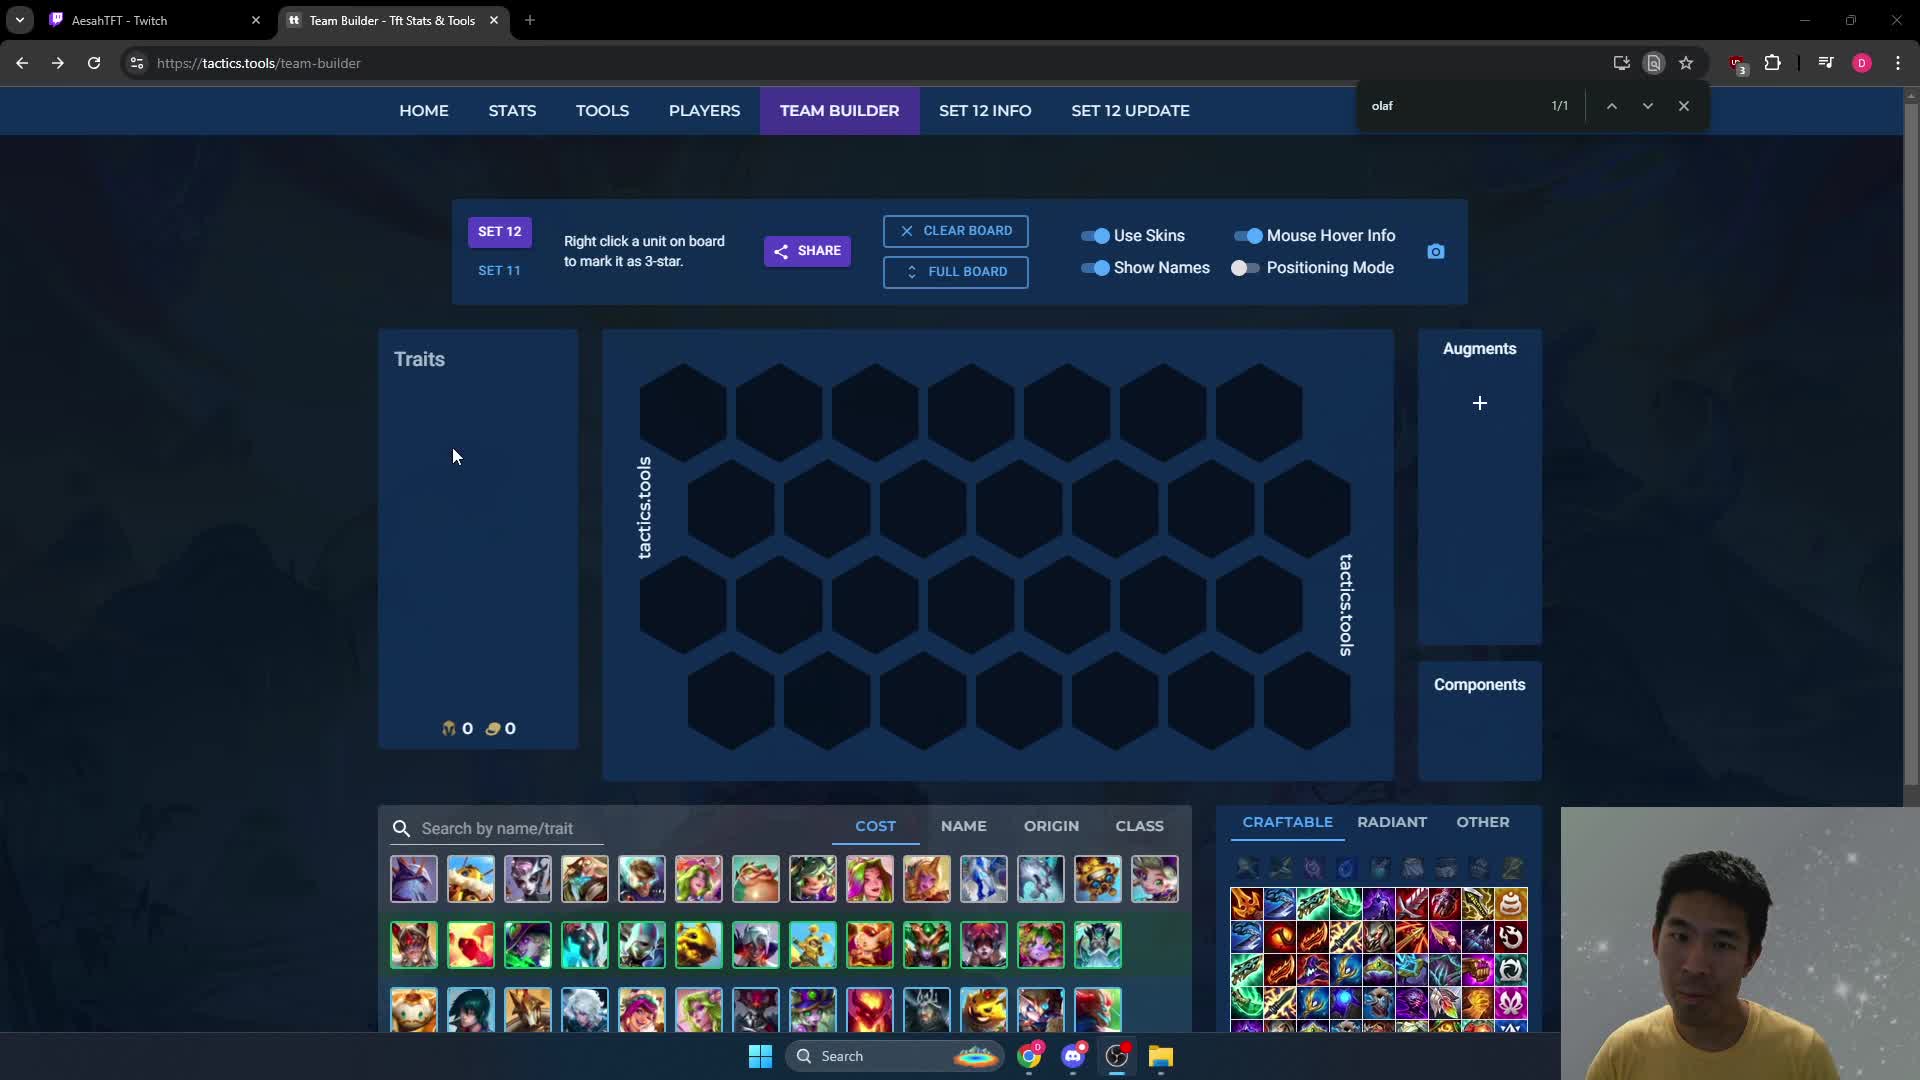Screen dimensions: 1920x1080
Task: Sort champions by NAME tab
Action: point(964,826)
